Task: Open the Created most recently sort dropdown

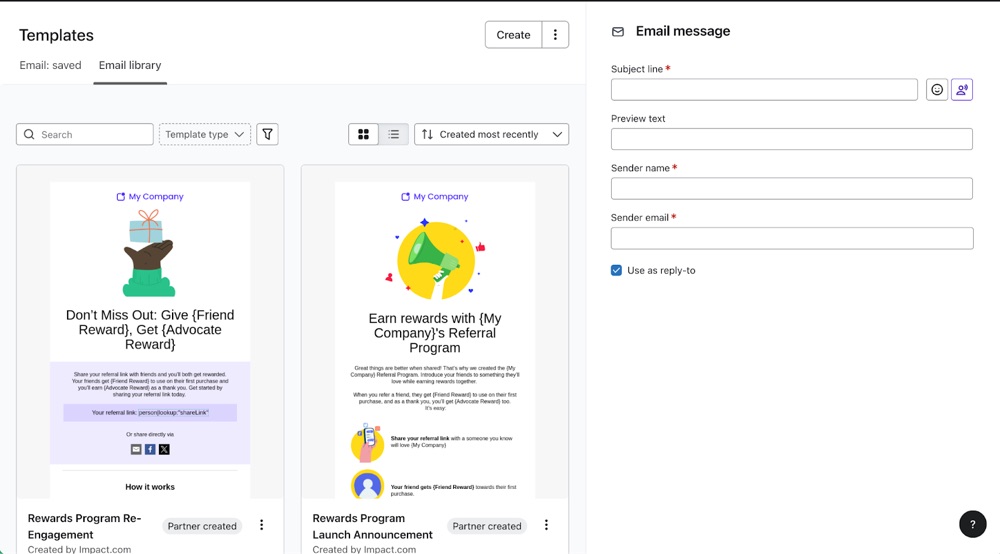Action: 491,134
